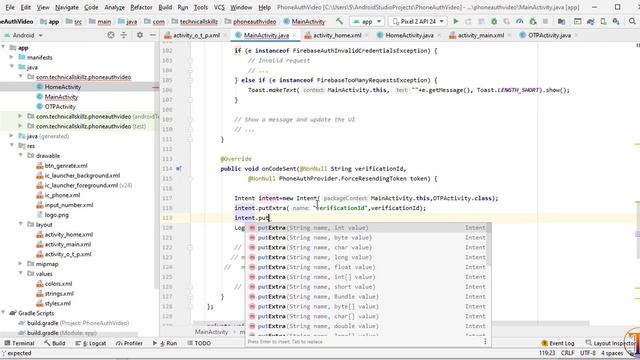Click the TODO tool window button
The image size is (640, 360).
pyautogui.click(x=199, y=343)
